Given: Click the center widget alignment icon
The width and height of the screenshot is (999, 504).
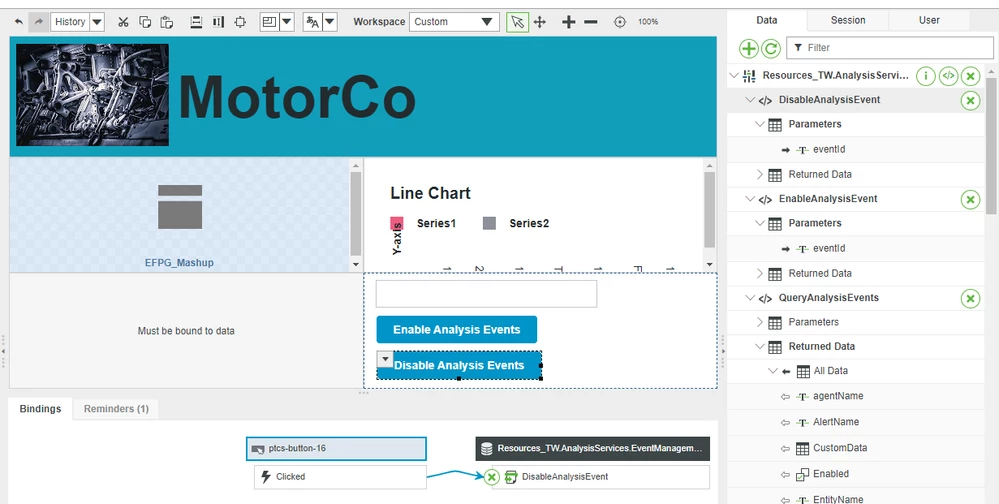Looking at the screenshot, I should point(240,22).
